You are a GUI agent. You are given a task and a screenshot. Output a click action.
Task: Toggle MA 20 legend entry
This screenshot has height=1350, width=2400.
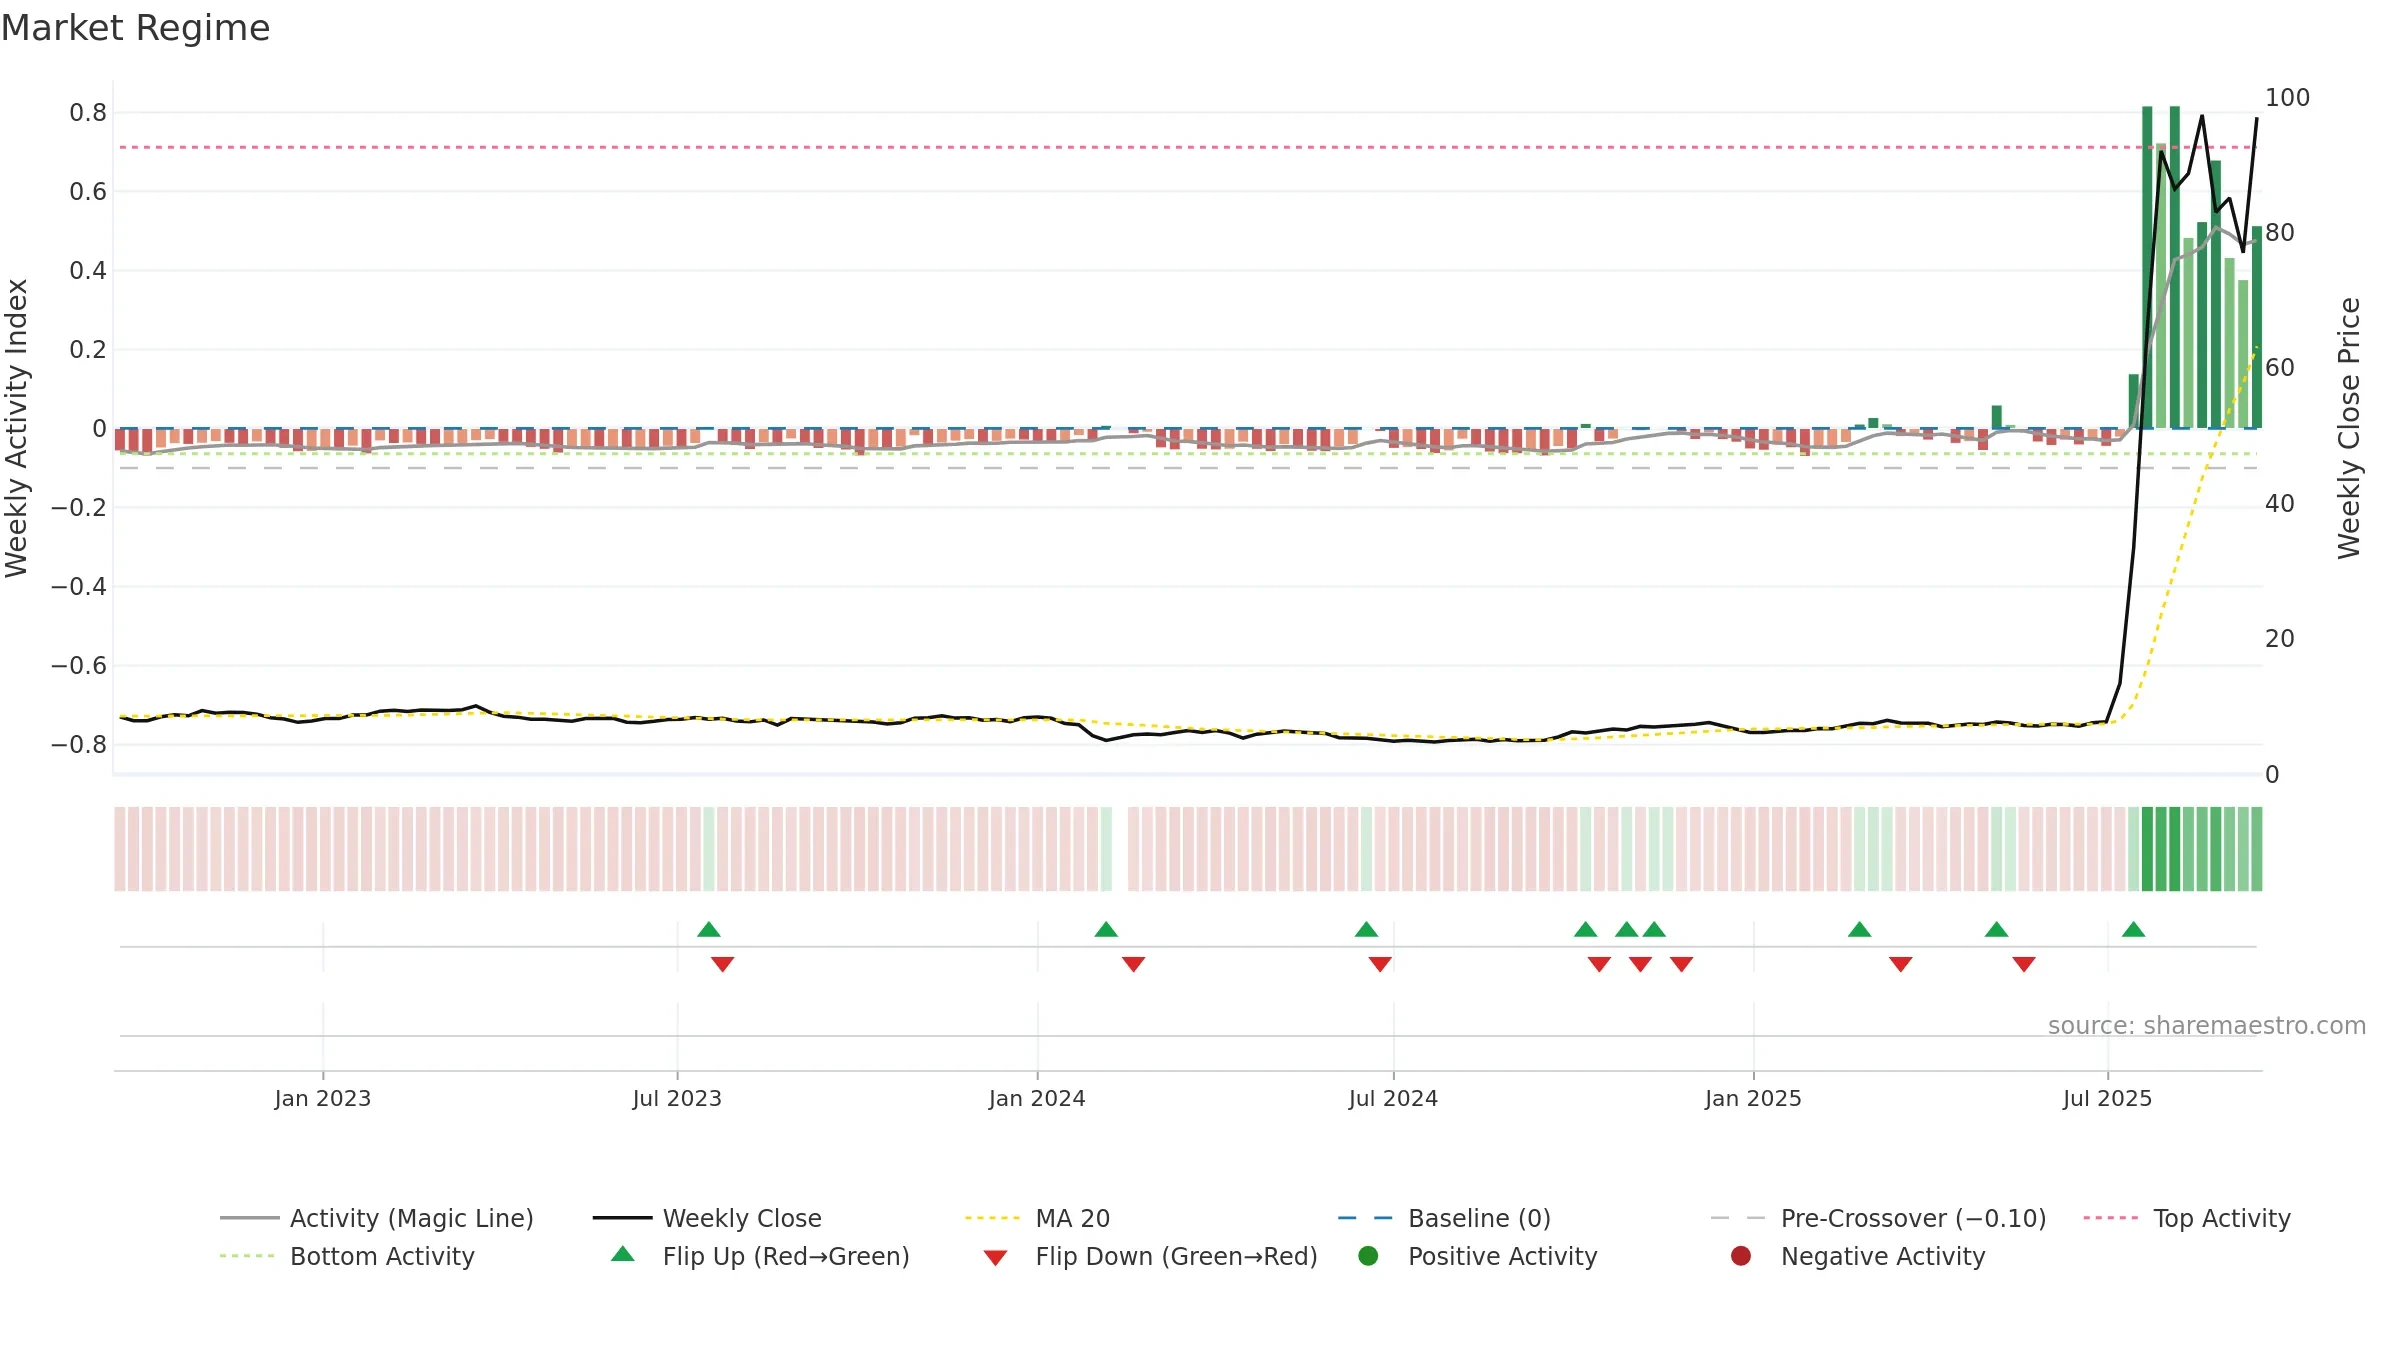tap(1038, 1218)
